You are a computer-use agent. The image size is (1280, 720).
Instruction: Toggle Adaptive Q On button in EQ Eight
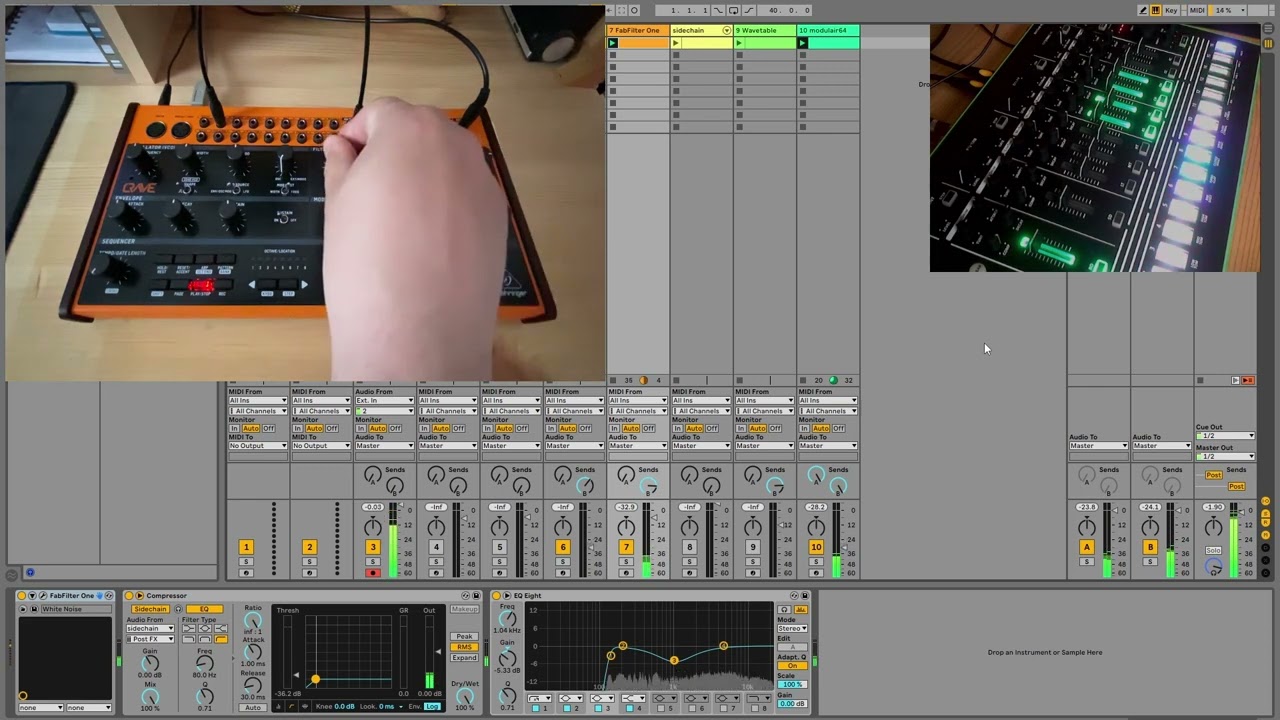coord(792,665)
